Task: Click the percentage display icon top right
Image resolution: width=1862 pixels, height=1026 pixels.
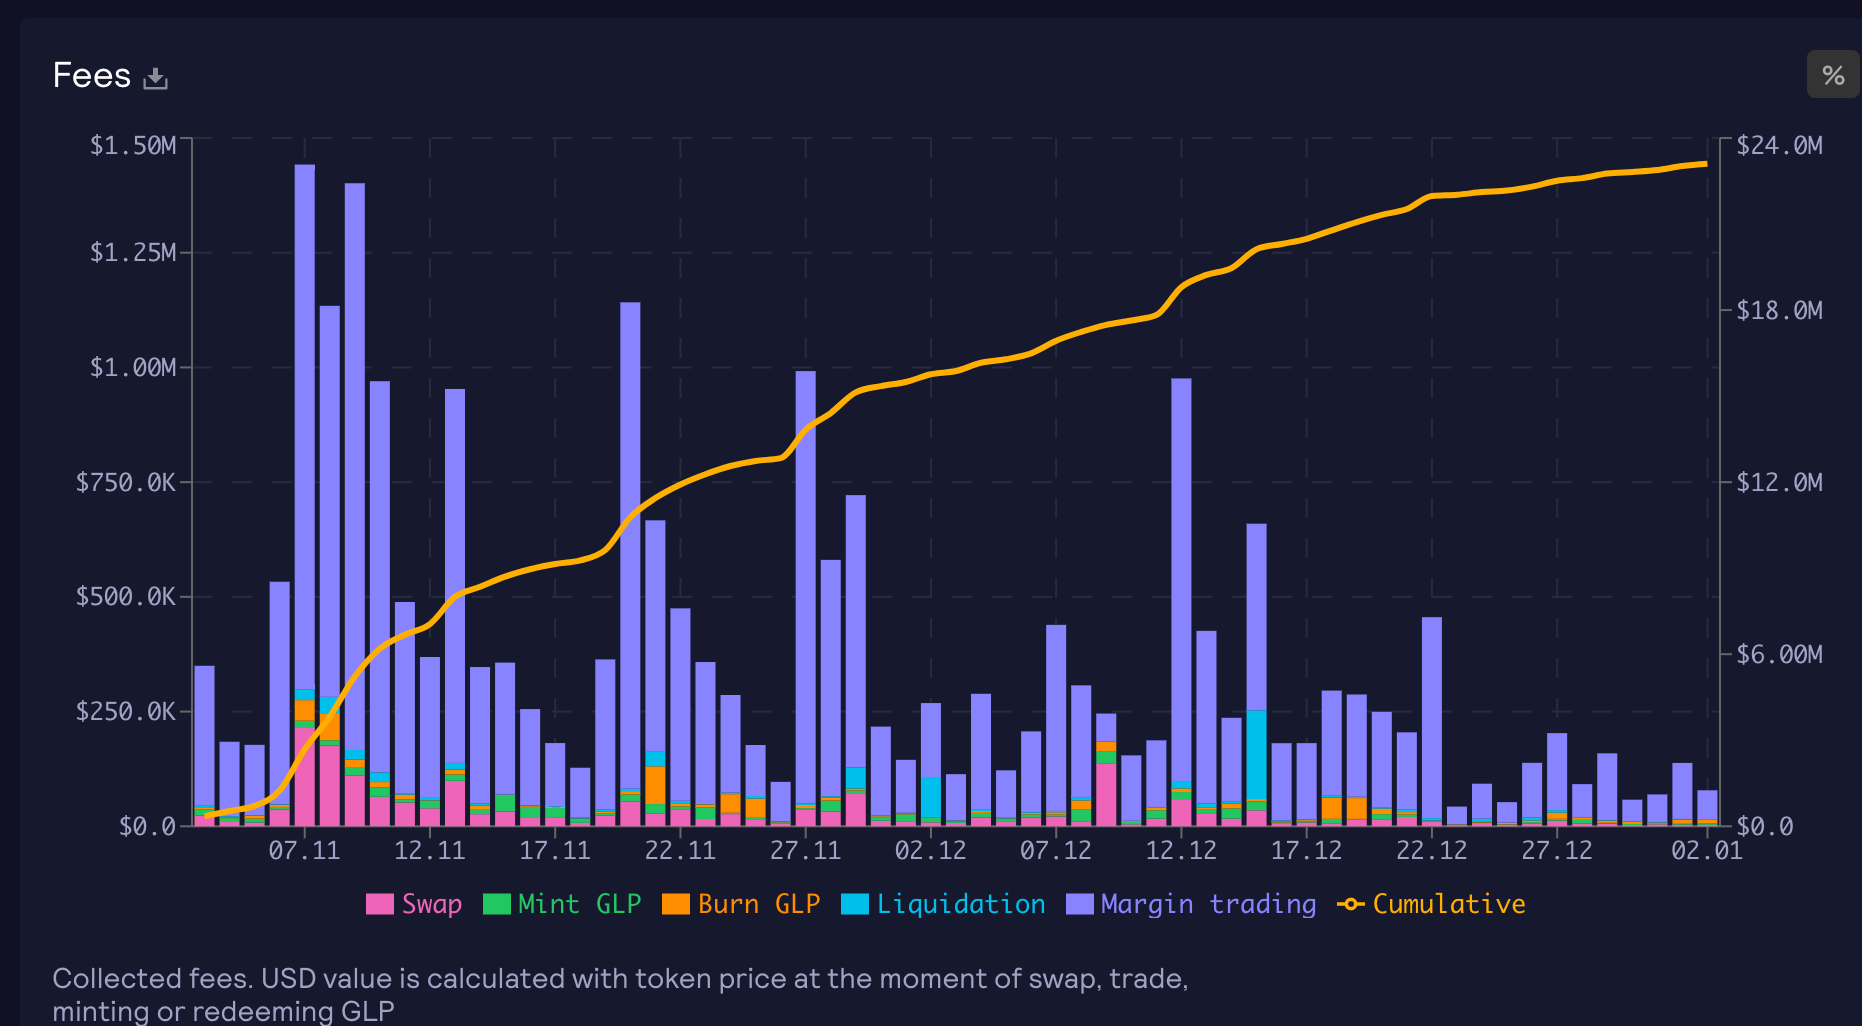Action: tap(1833, 74)
